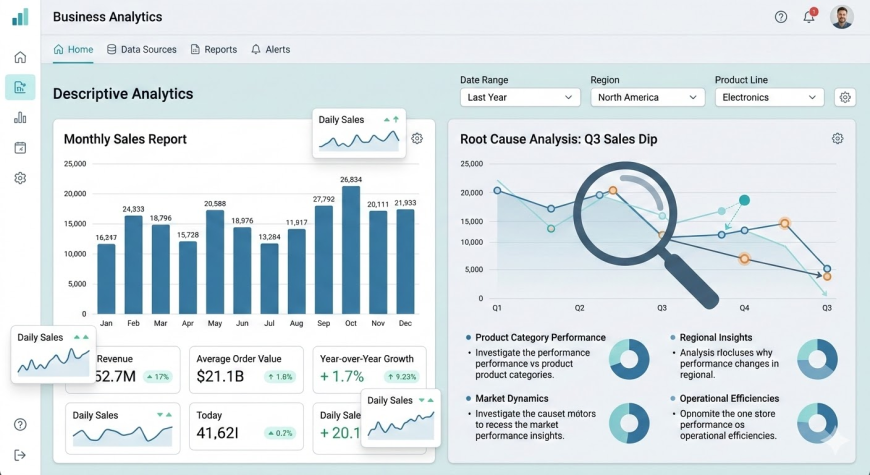Open Root Cause Analysis panel settings gear
The height and width of the screenshot is (475, 870).
click(x=837, y=139)
